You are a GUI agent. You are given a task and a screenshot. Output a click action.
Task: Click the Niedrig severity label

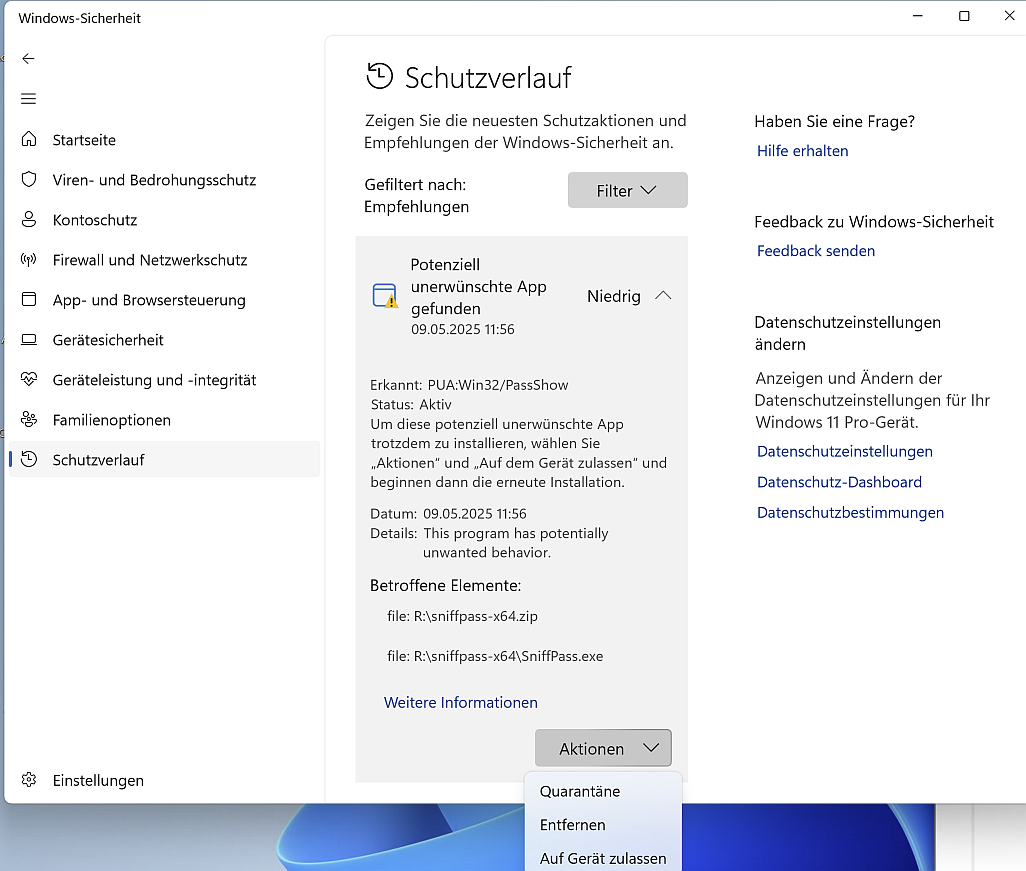(x=613, y=296)
